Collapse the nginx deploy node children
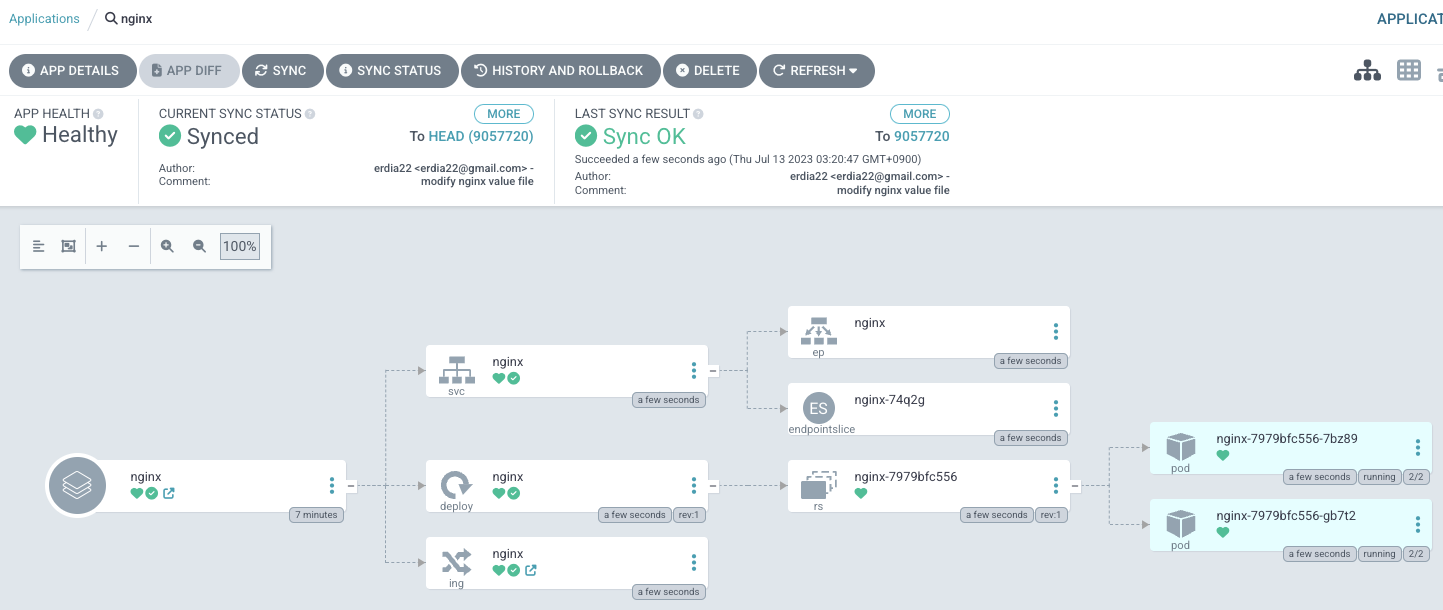 [x=713, y=486]
